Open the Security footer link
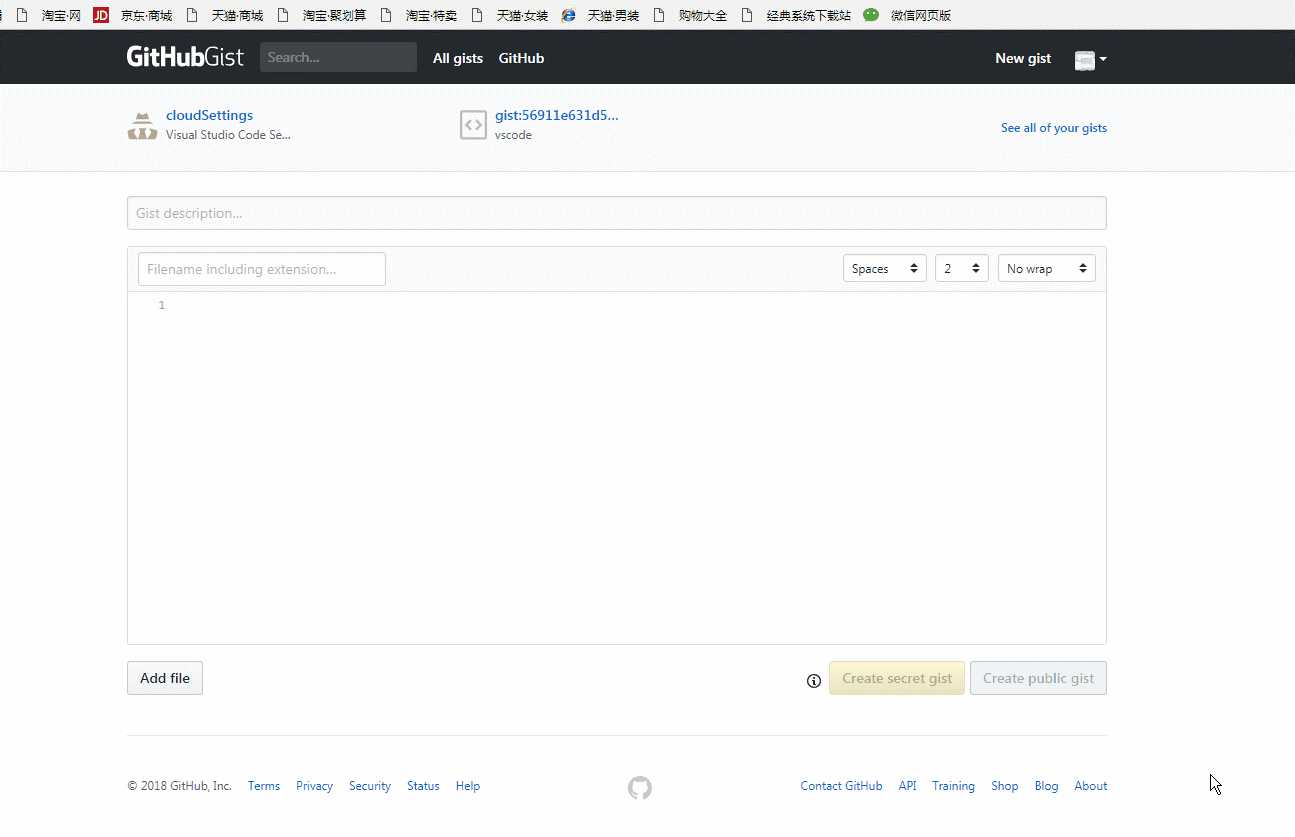This screenshot has width=1295, height=837. coord(370,786)
